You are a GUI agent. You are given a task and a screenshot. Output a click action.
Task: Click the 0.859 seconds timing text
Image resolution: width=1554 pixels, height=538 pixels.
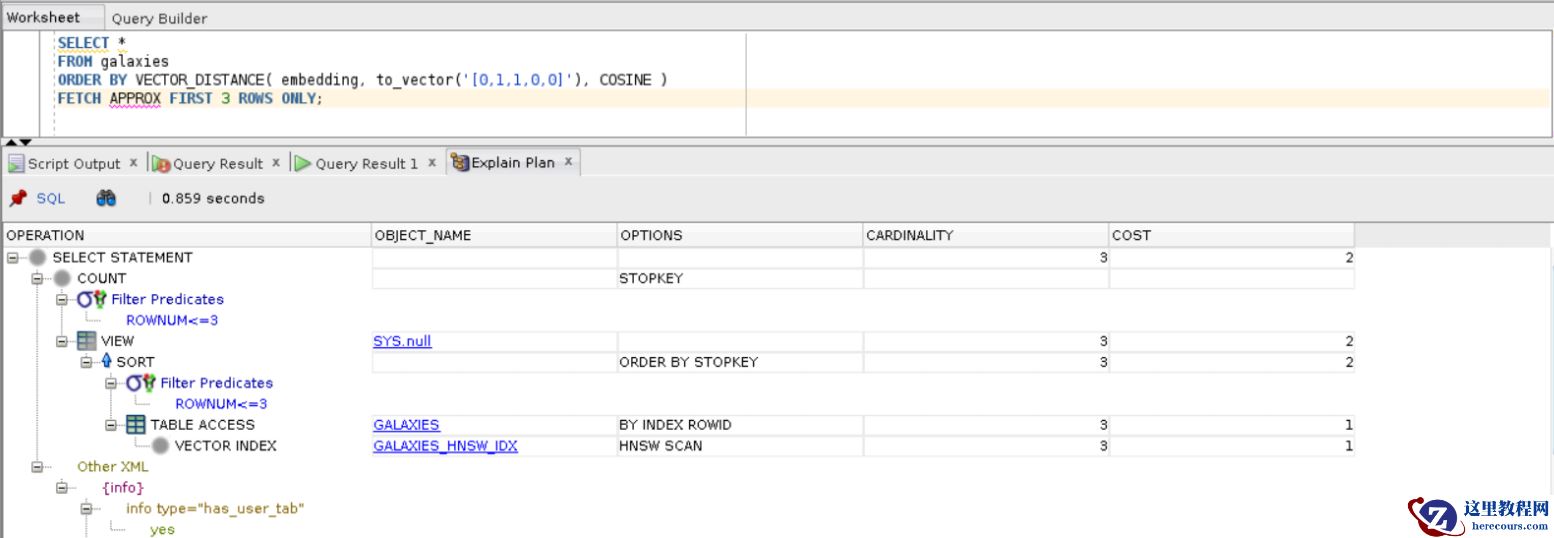[x=213, y=198]
